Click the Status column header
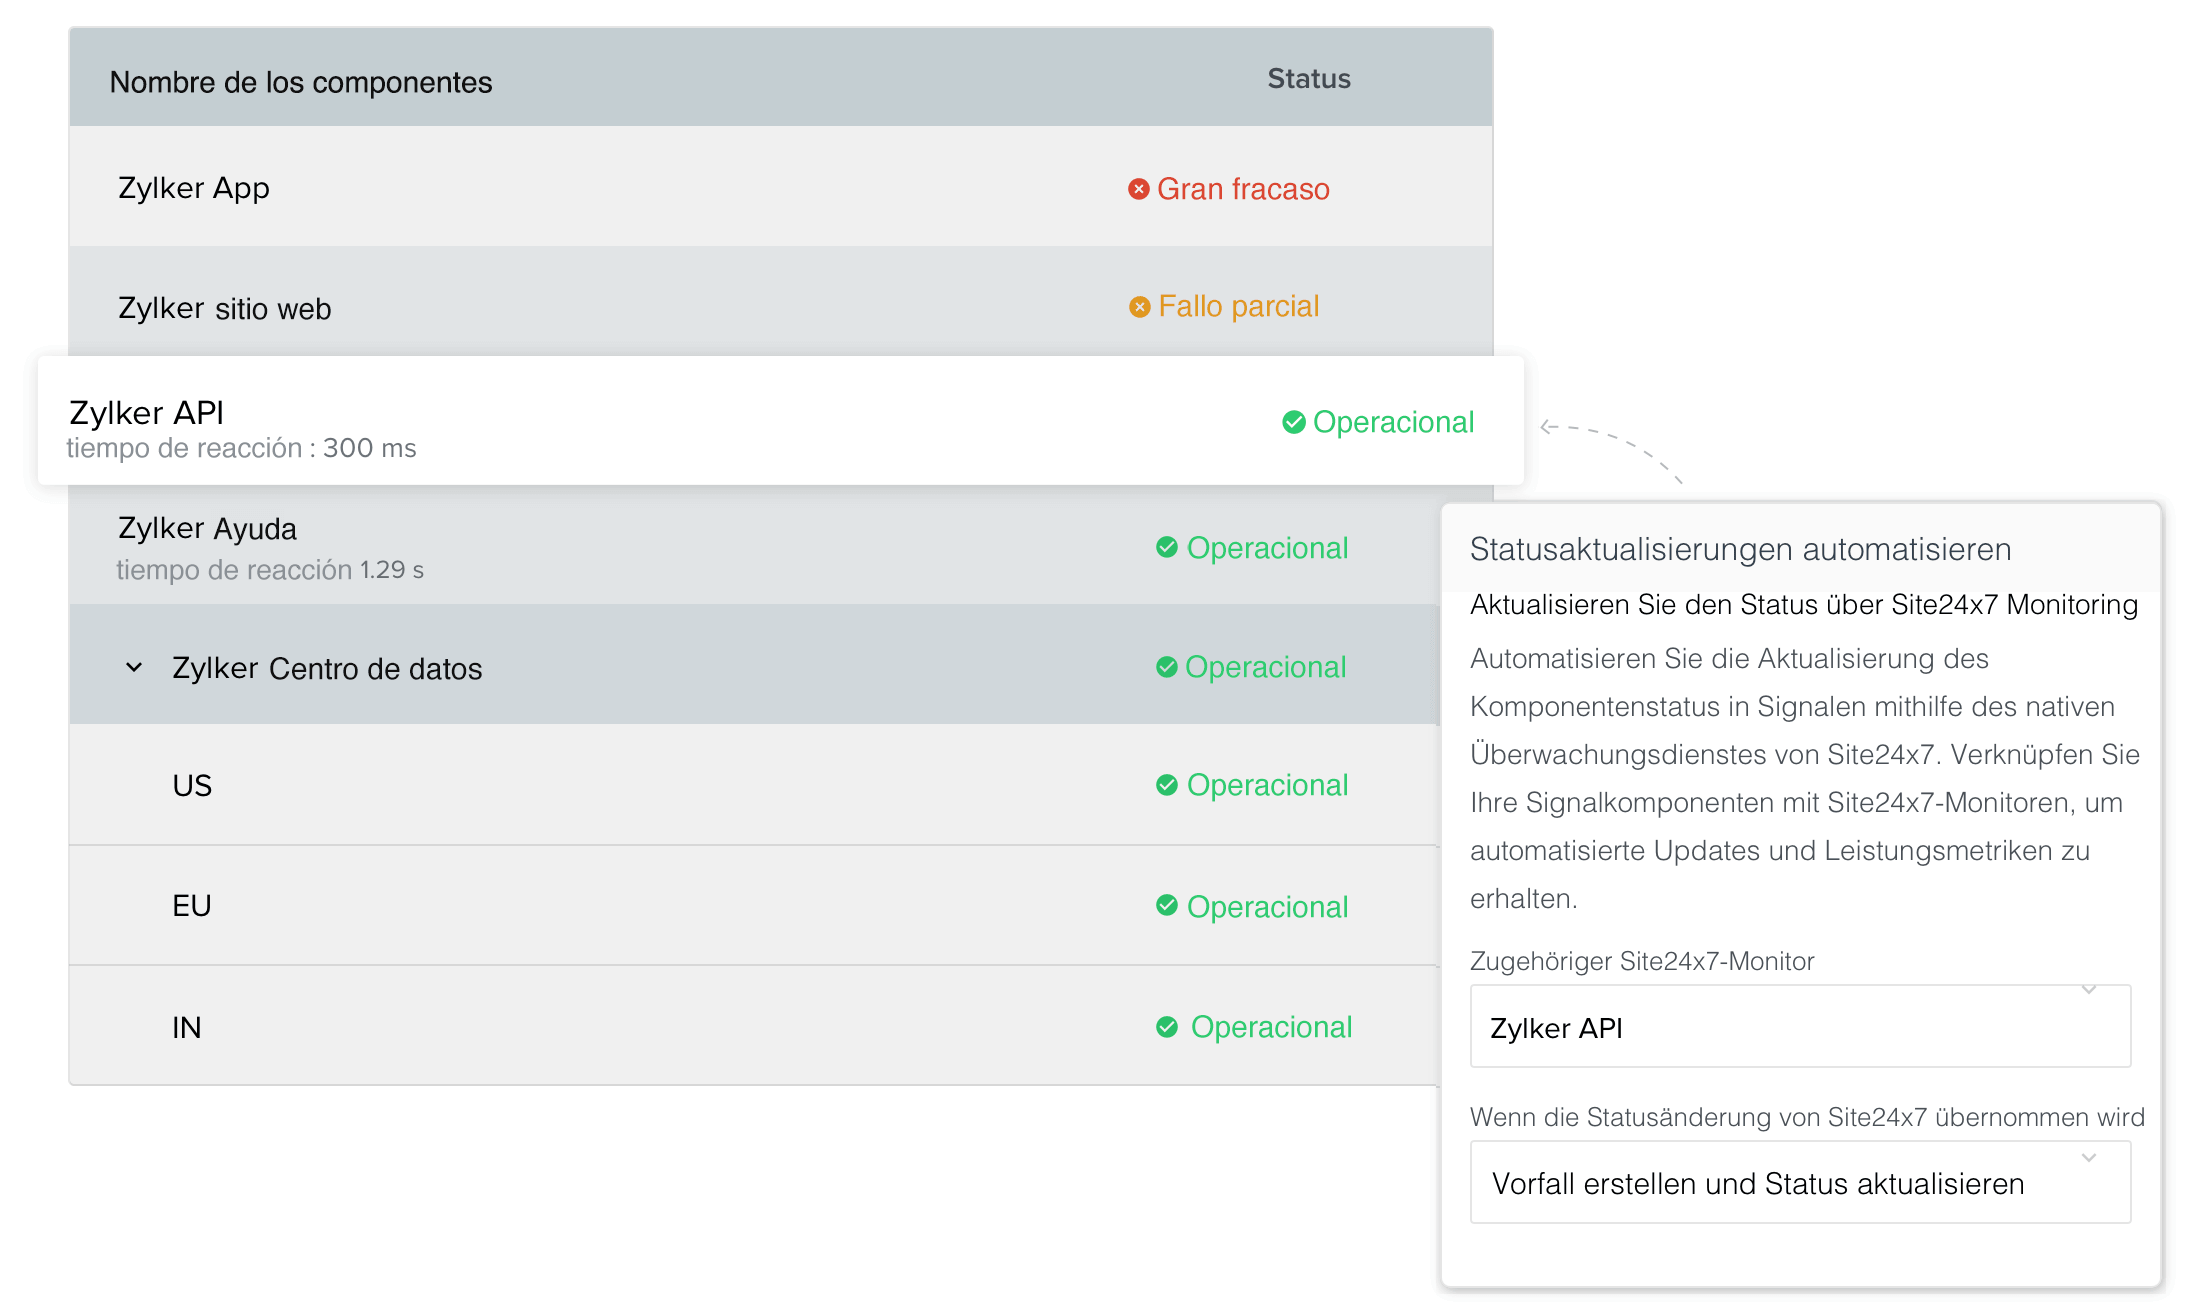The image size is (2200, 1314). click(1308, 78)
